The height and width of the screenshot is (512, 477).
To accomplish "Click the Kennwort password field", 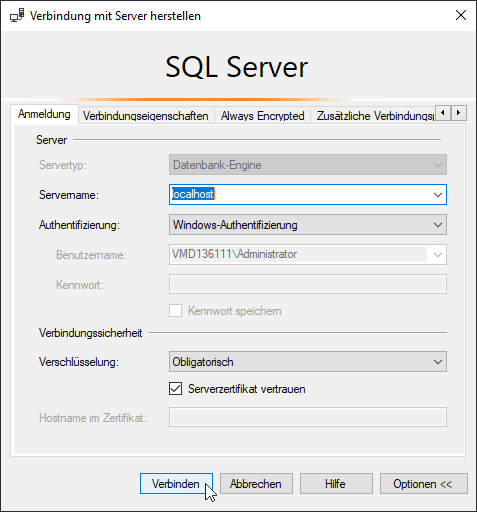I will 308,284.
